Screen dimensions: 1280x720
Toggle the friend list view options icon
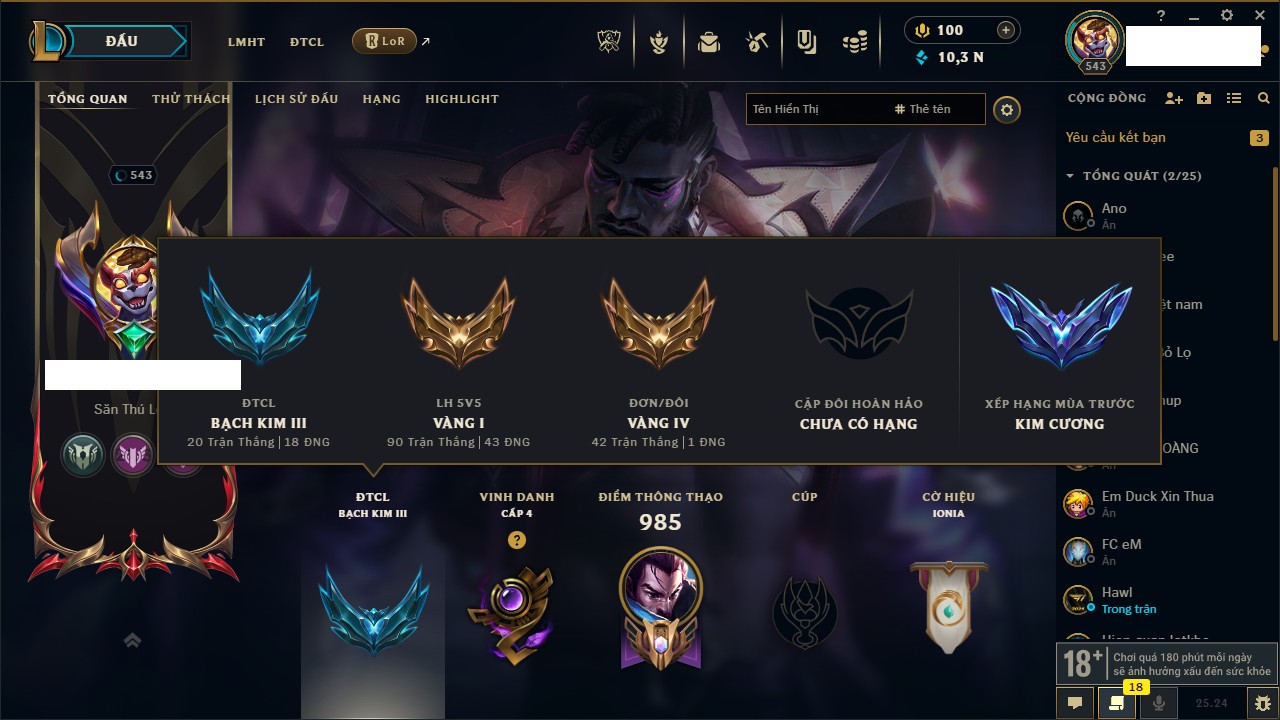pyautogui.click(x=1234, y=98)
